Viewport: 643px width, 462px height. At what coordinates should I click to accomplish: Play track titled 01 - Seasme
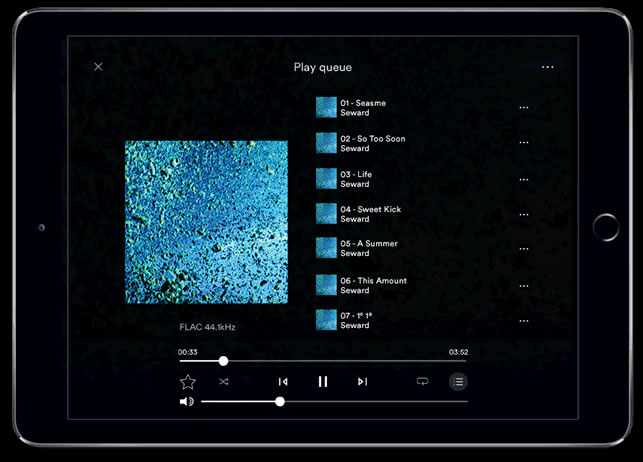[x=363, y=103]
